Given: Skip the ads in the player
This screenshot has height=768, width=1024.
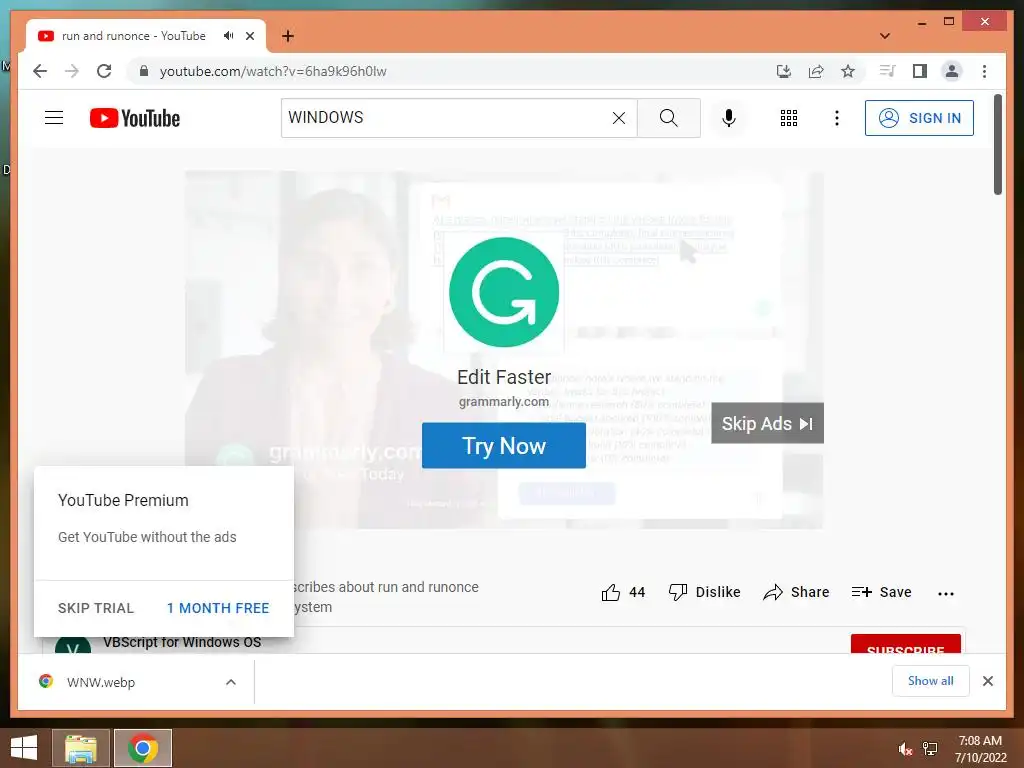Looking at the screenshot, I should [767, 423].
